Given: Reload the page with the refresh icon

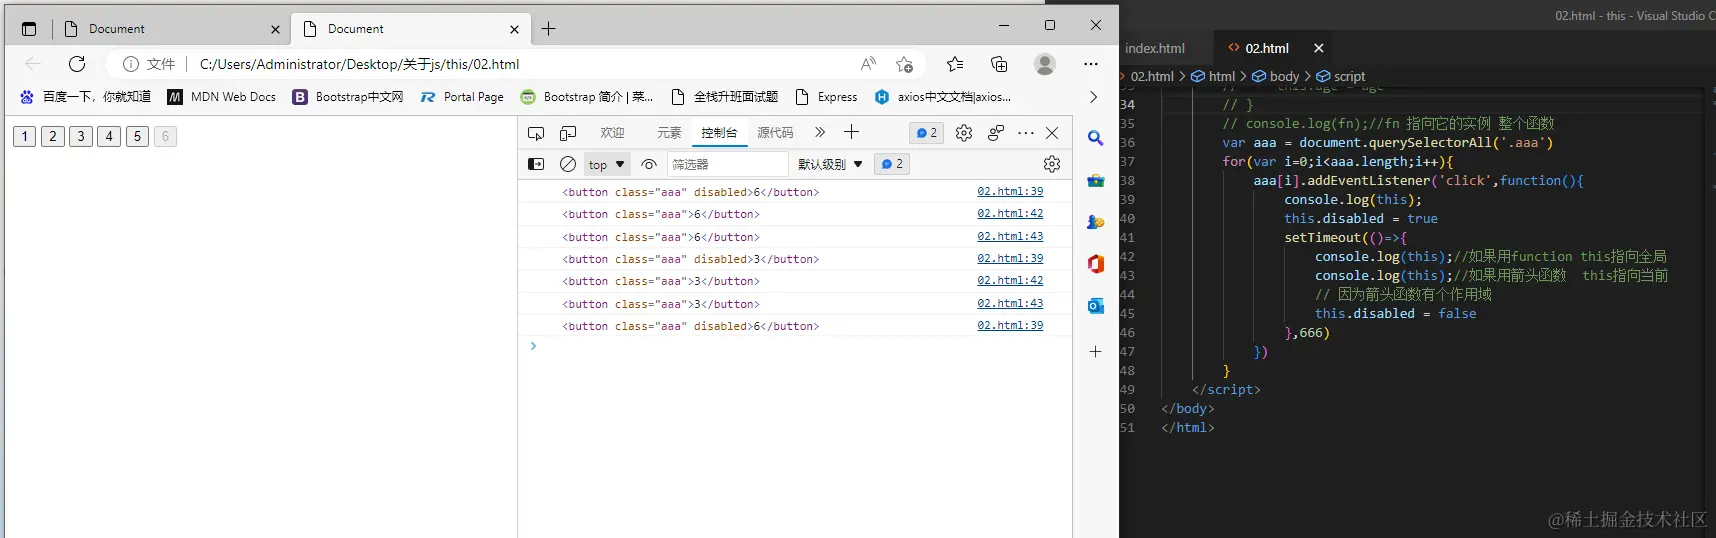Looking at the screenshot, I should tap(77, 64).
